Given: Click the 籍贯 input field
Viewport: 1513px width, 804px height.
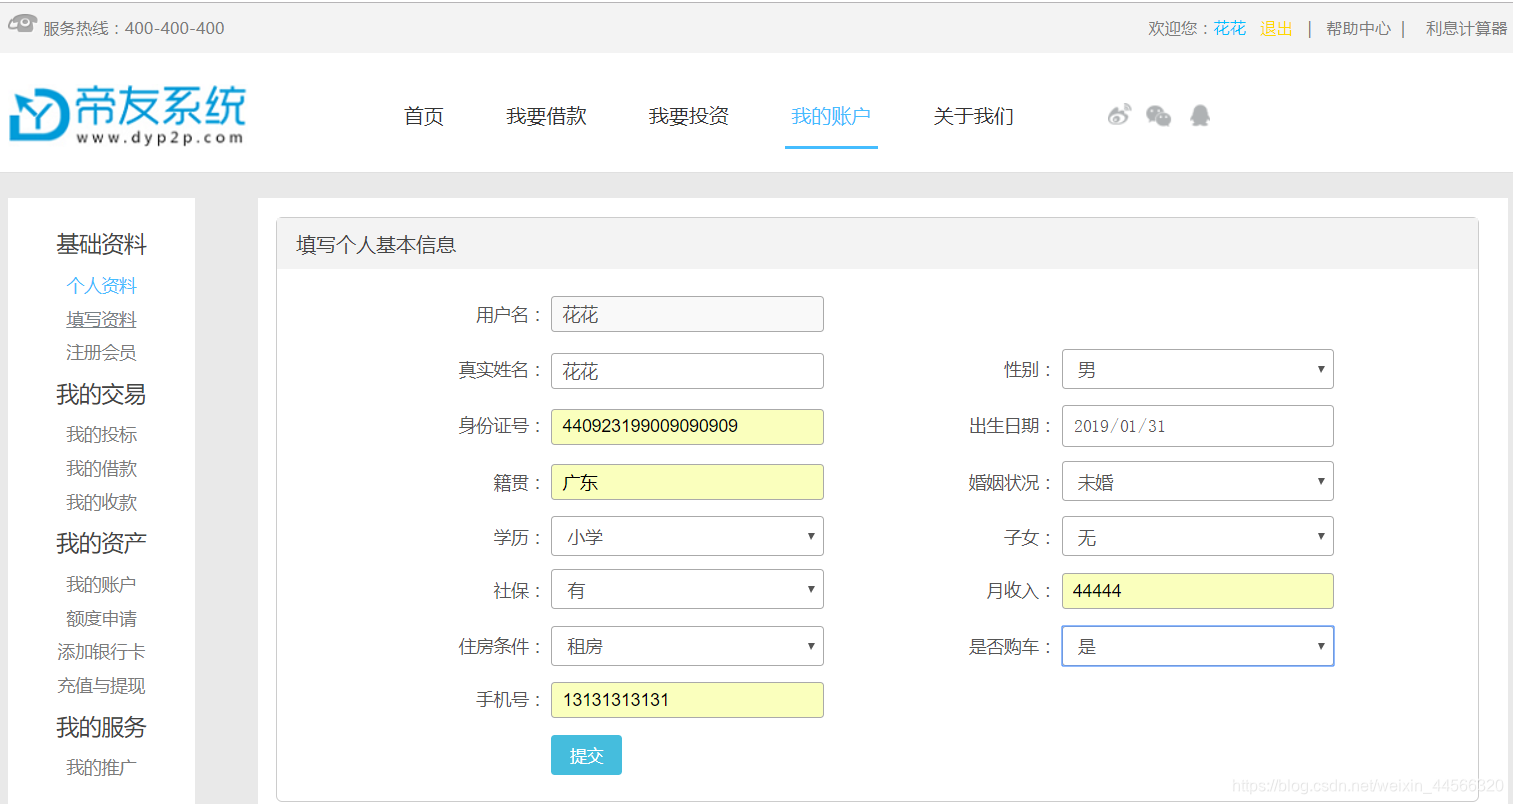Looking at the screenshot, I should (x=687, y=482).
